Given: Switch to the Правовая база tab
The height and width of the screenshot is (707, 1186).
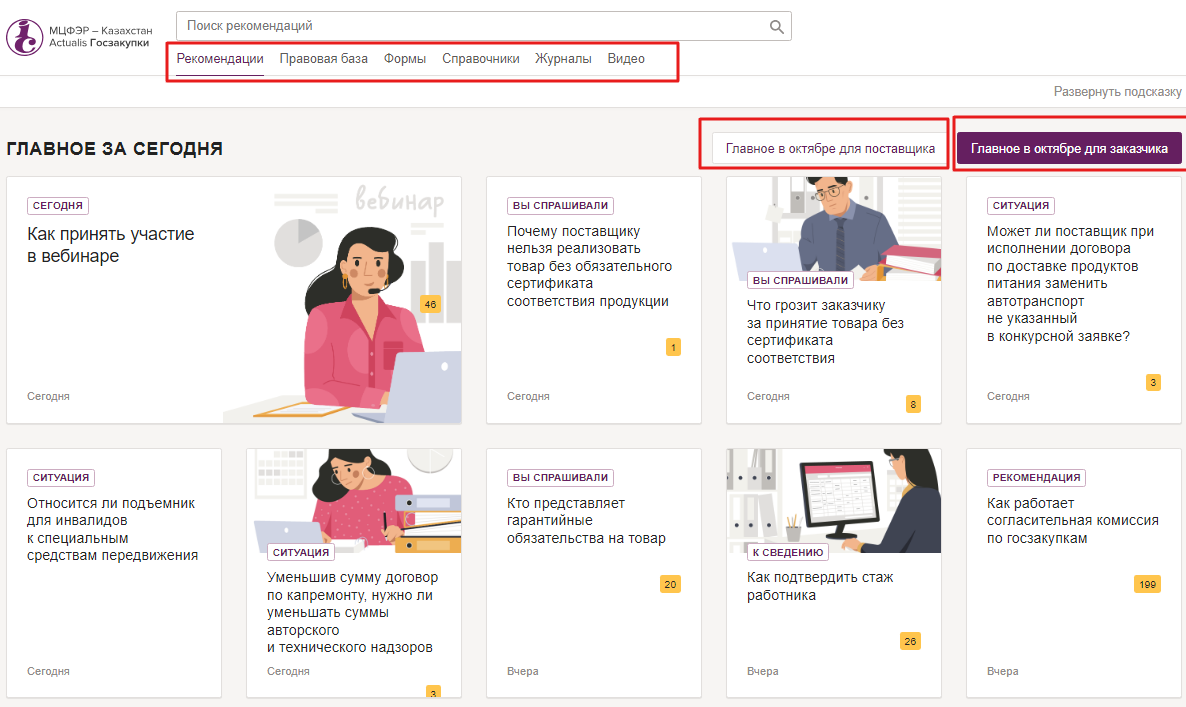Looking at the screenshot, I should click(x=323, y=59).
